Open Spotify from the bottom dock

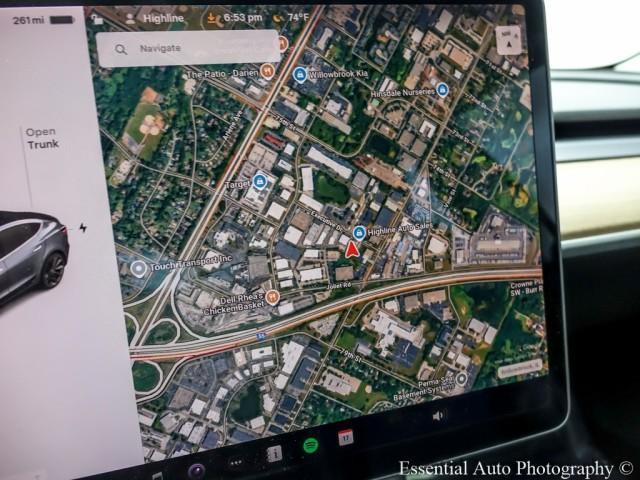click(x=310, y=443)
